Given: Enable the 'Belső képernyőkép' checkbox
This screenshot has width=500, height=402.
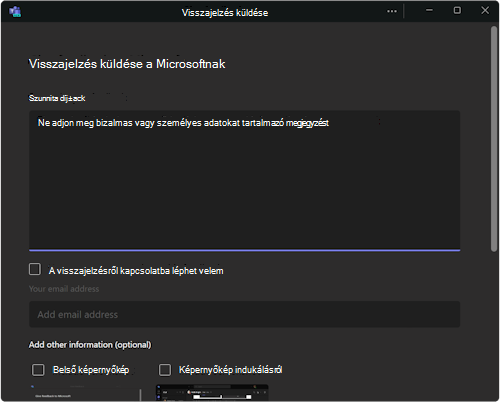Looking at the screenshot, I should [x=38, y=370].
